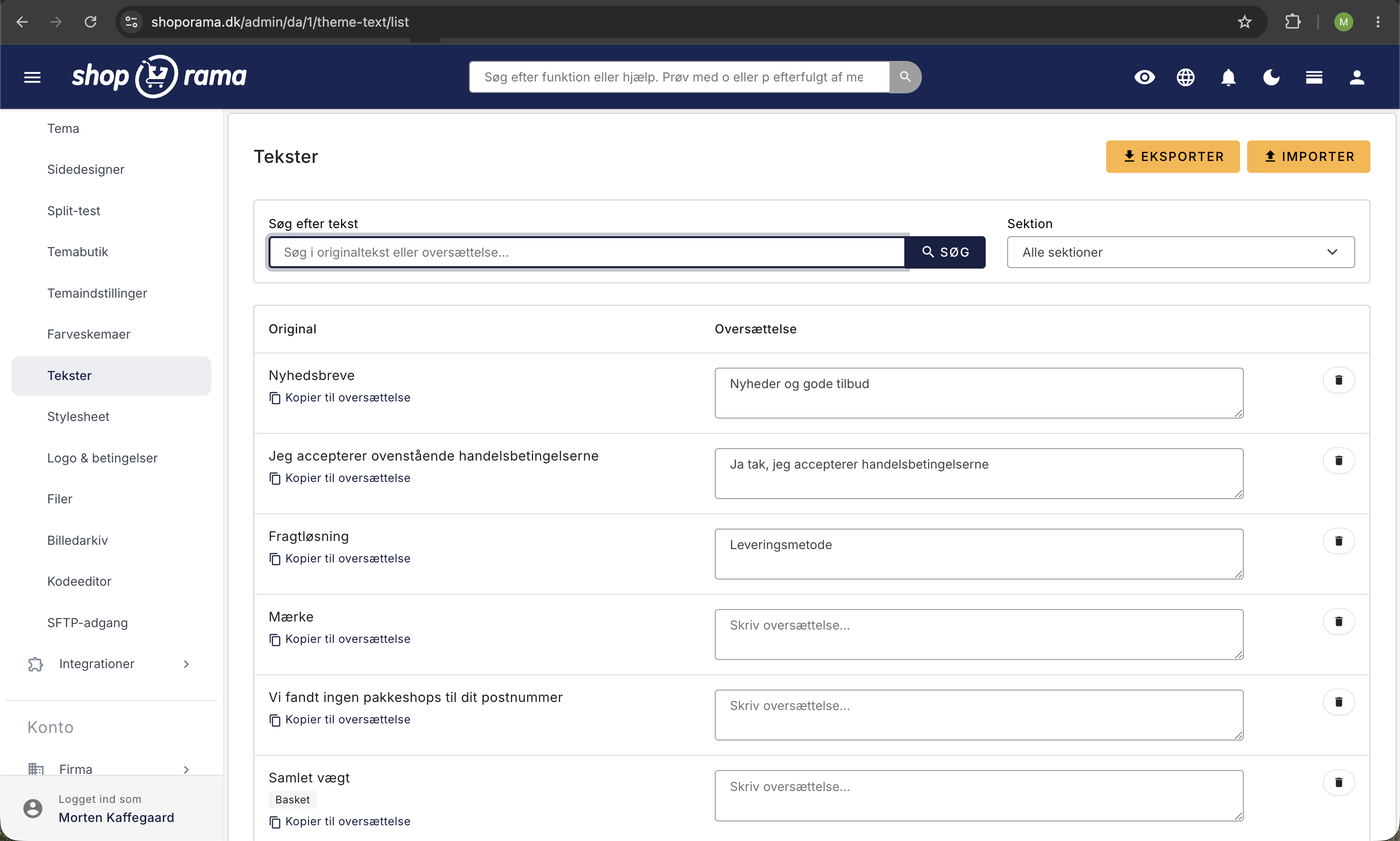Open Sidedesigner in sidebar
This screenshot has width=1400, height=841.
tap(86, 170)
